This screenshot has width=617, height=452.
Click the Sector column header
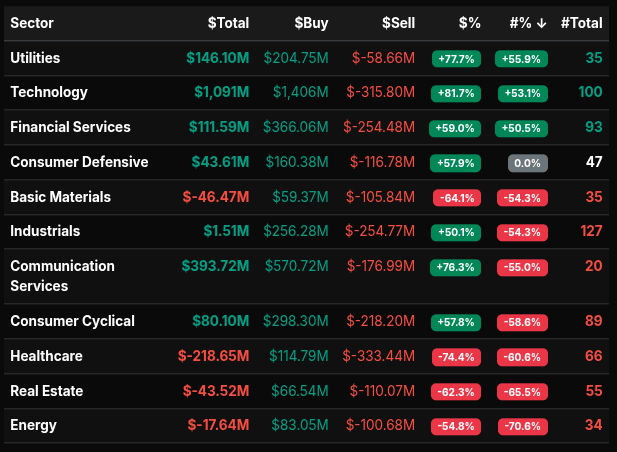tap(32, 22)
